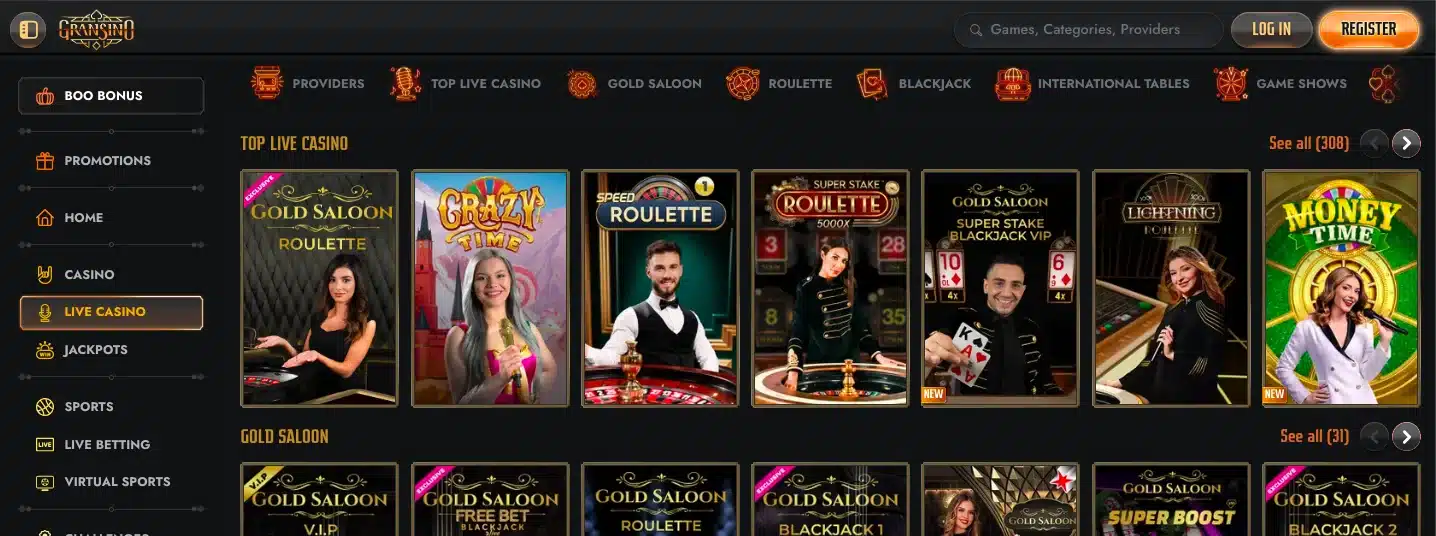Select the Top Live Casino microphone icon

pos(405,83)
